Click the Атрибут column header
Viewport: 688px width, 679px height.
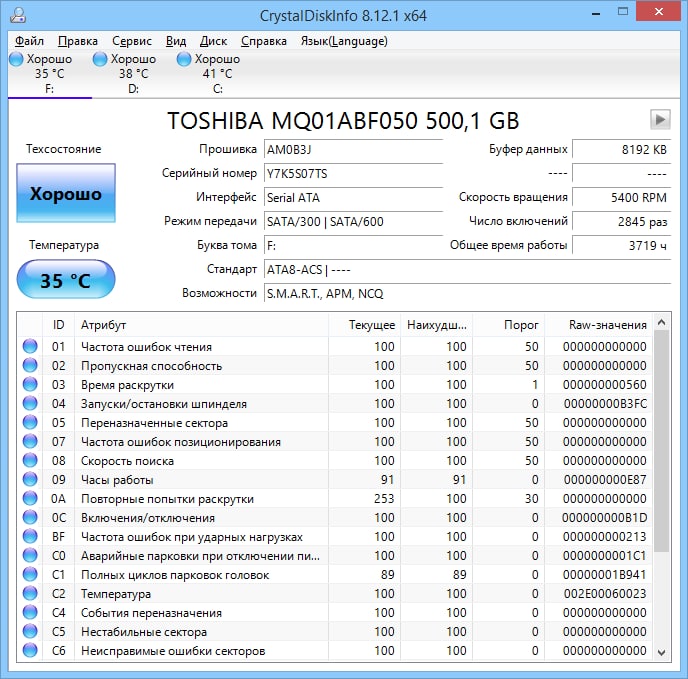(x=201, y=325)
